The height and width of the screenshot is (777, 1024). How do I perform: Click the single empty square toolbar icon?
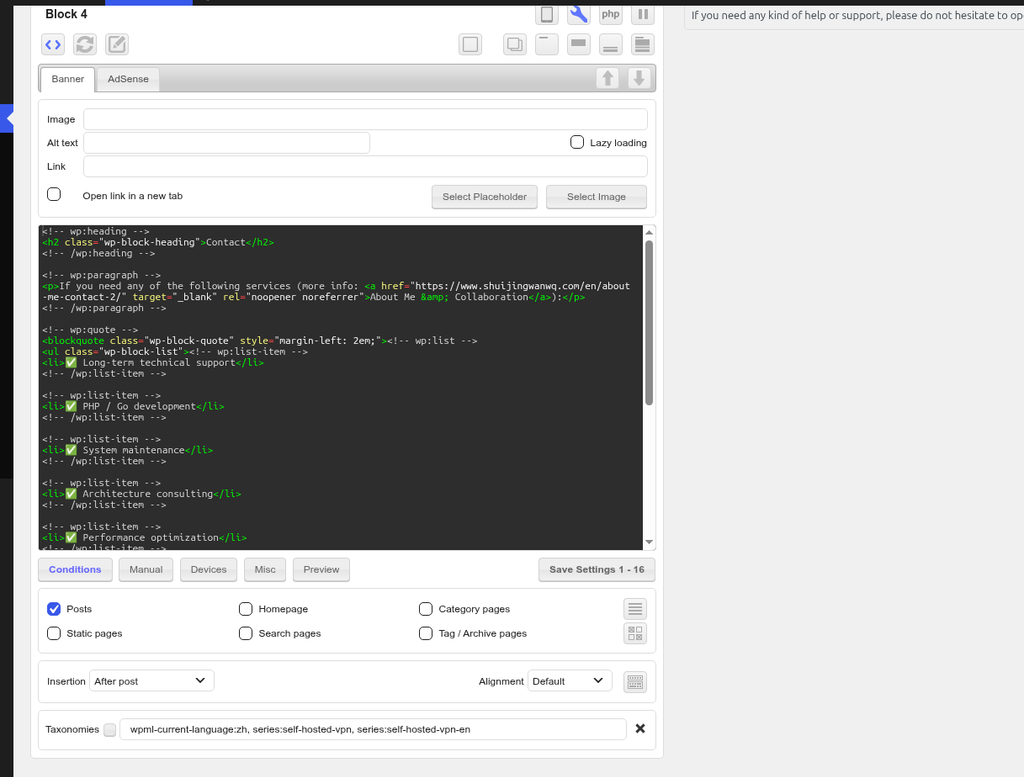(x=470, y=44)
